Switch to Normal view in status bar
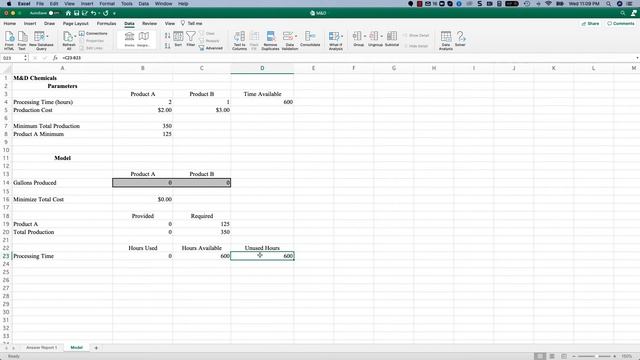 coord(540,356)
